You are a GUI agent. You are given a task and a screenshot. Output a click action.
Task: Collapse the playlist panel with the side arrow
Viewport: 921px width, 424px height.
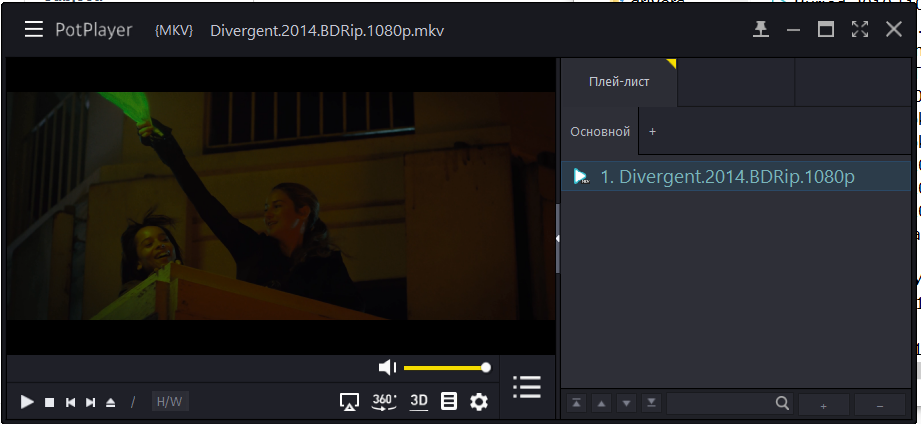pos(557,238)
